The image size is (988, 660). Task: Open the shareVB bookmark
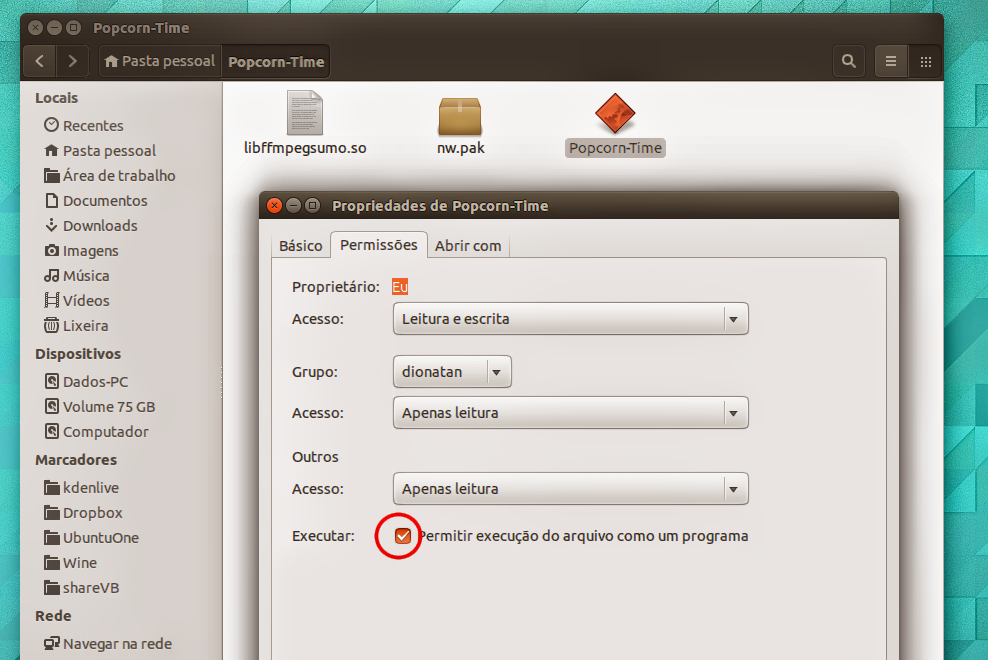tap(81, 588)
